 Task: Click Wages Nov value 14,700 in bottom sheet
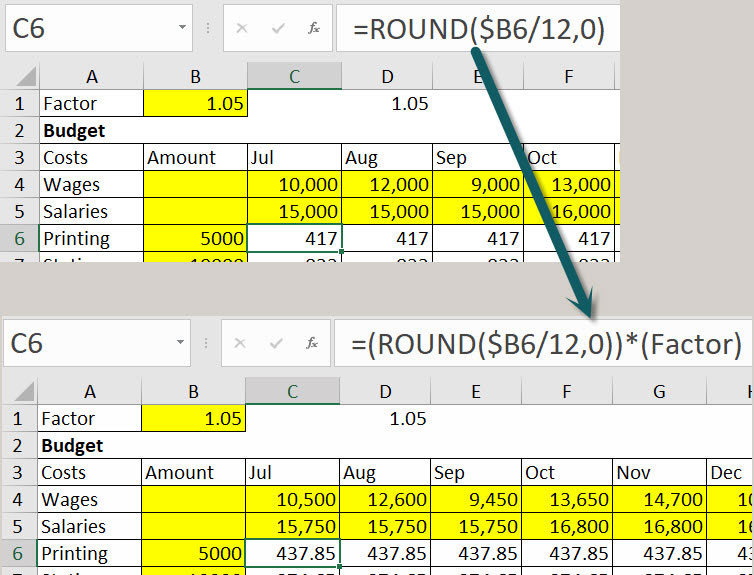click(x=659, y=499)
